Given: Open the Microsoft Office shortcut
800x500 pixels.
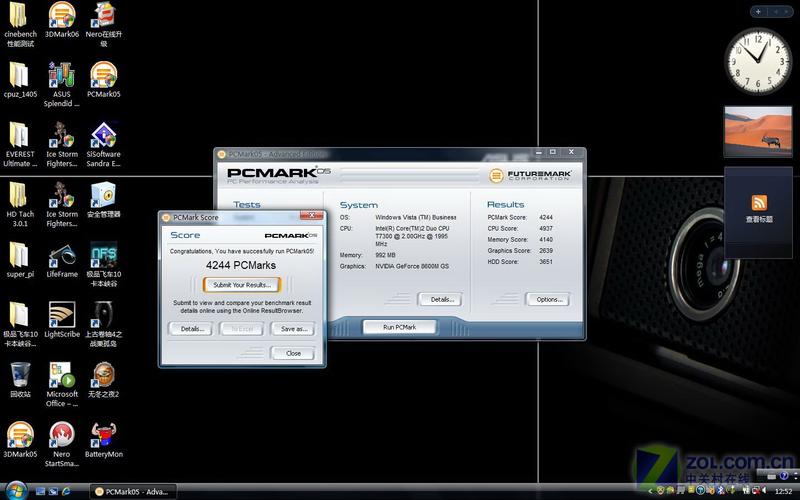Looking at the screenshot, I should coord(62,384).
